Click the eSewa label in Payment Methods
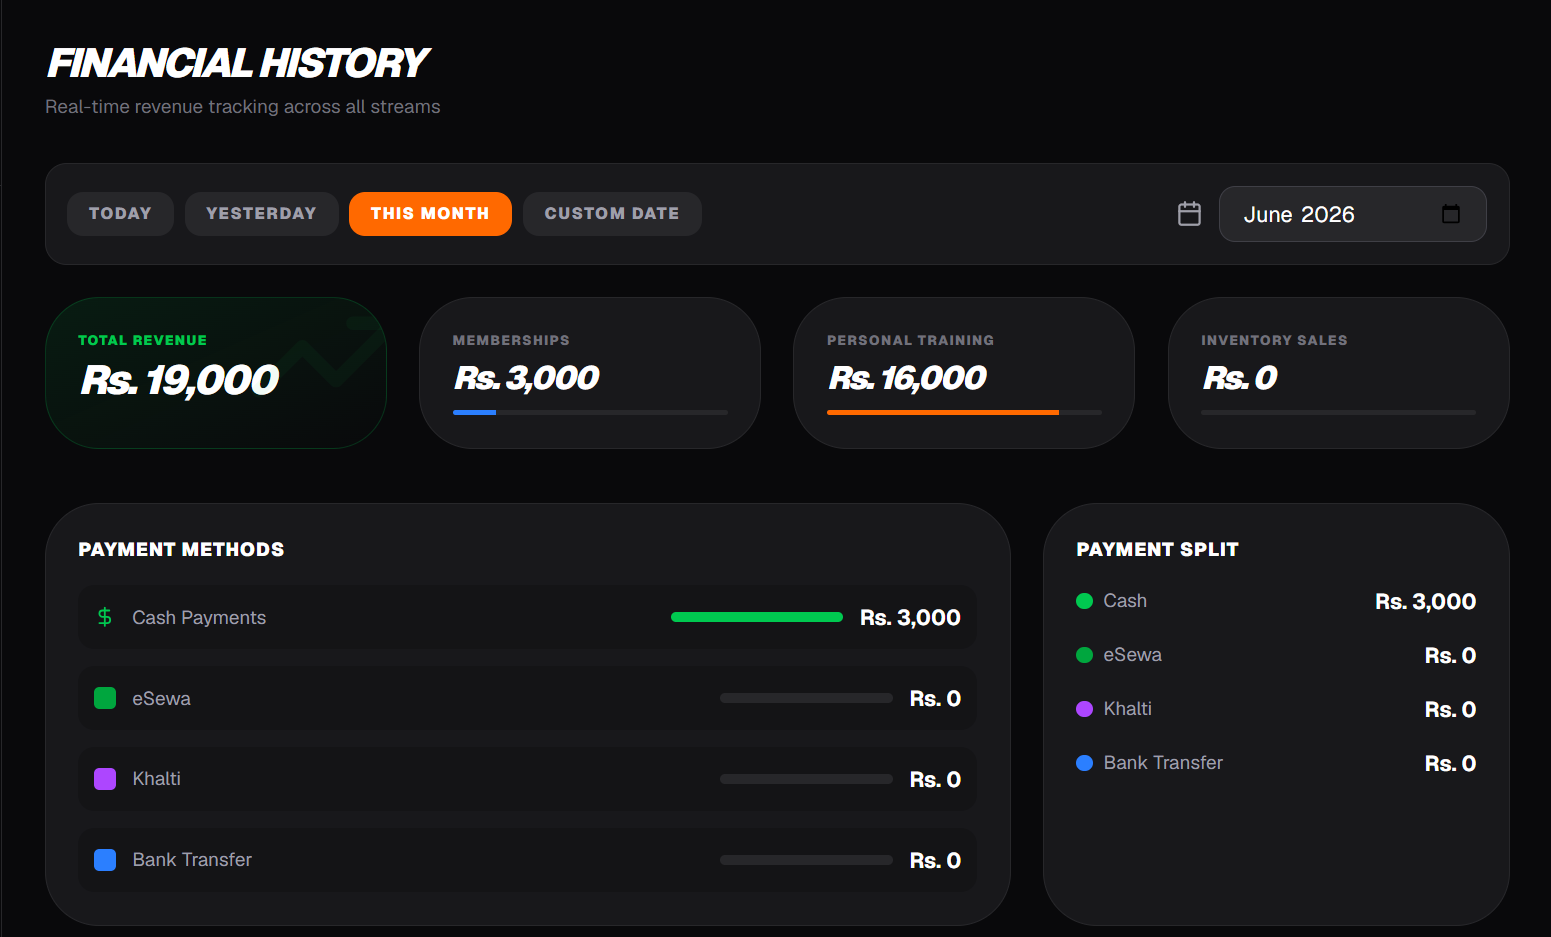Viewport: 1551px width, 937px height. (161, 699)
